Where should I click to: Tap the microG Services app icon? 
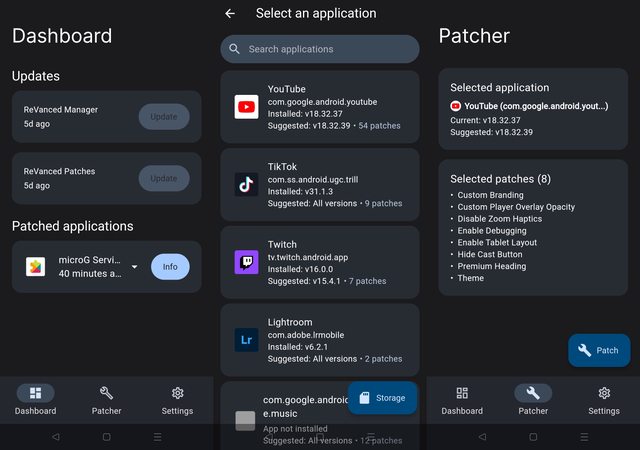(x=35, y=267)
